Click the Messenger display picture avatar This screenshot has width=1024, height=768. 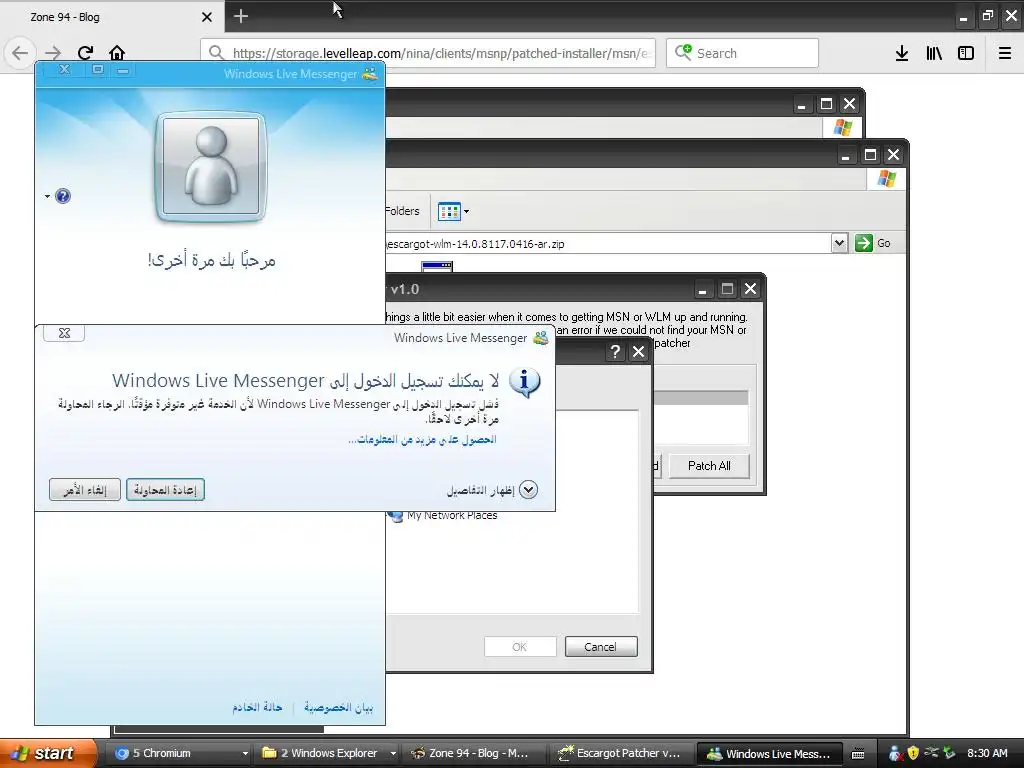pos(211,167)
